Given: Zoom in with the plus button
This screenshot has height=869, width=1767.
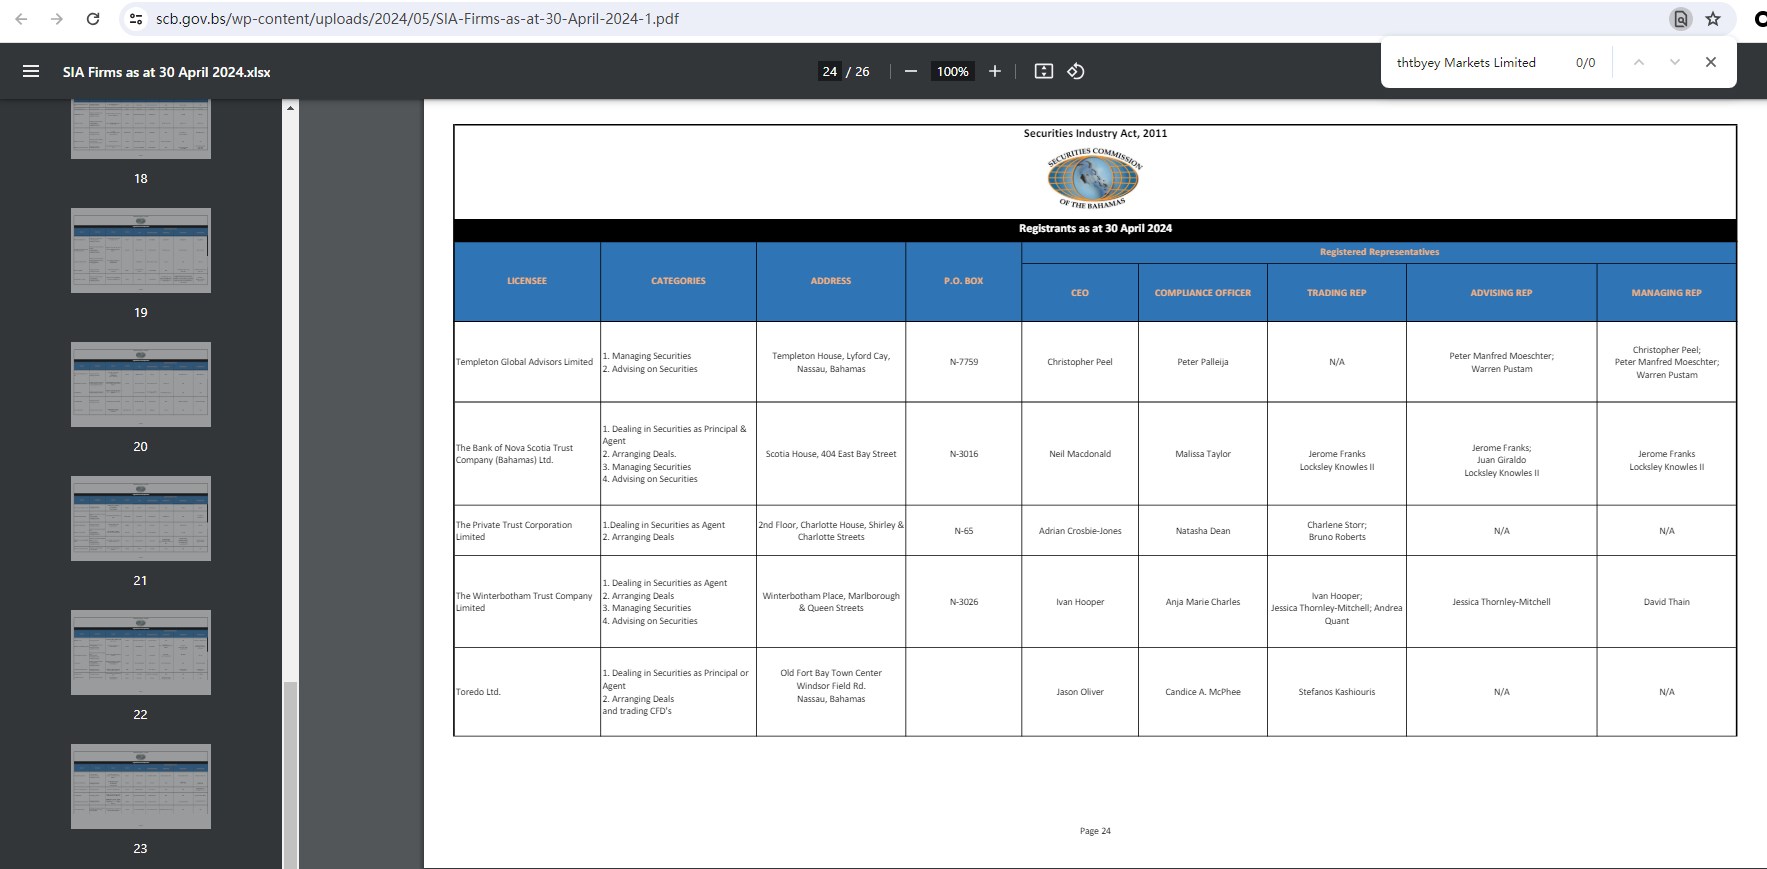Looking at the screenshot, I should click(x=994, y=71).
